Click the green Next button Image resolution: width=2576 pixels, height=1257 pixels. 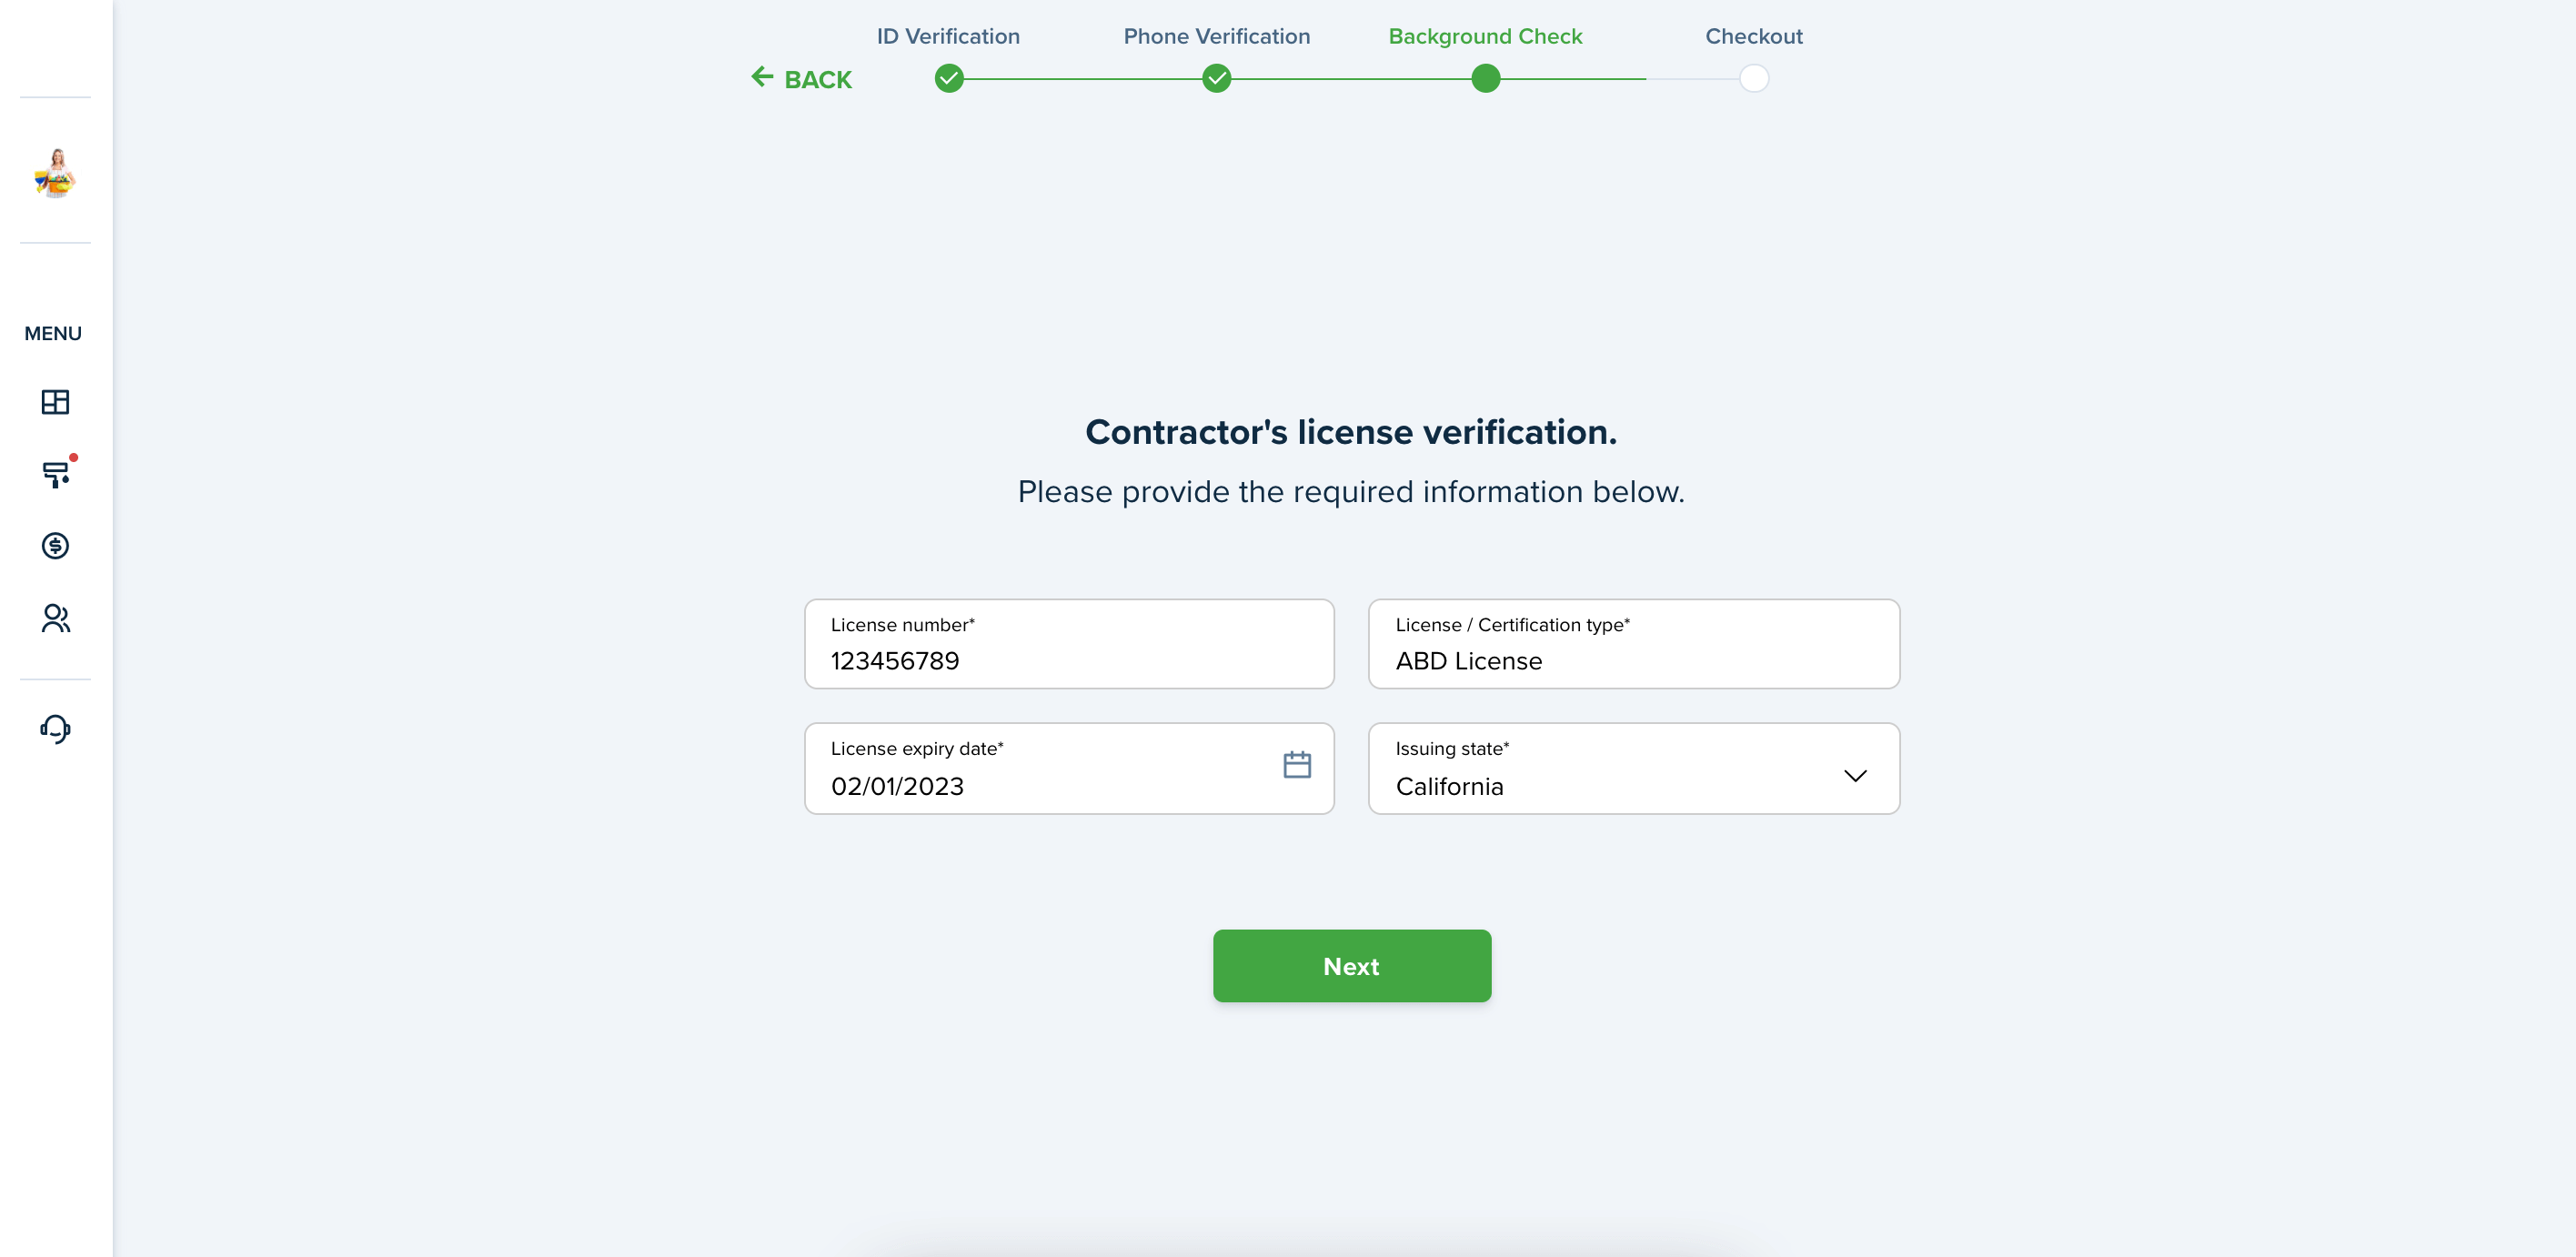point(1352,966)
